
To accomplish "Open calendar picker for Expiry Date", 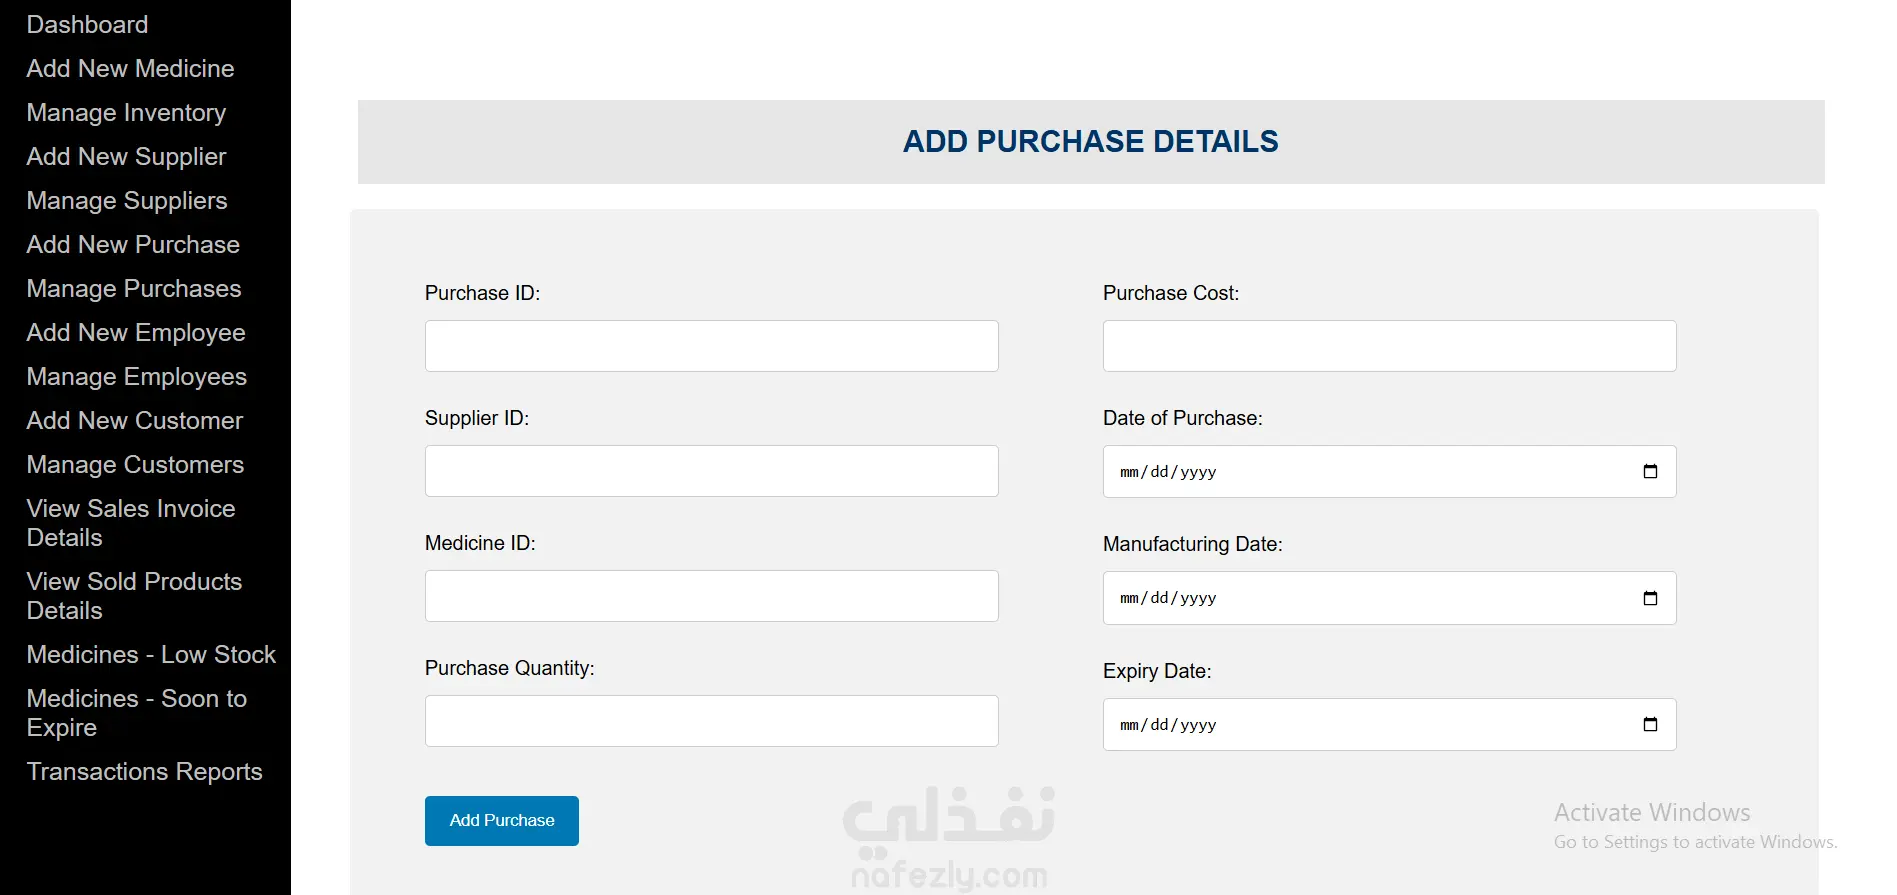I will pyautogui.click(x=1650, y=724).
